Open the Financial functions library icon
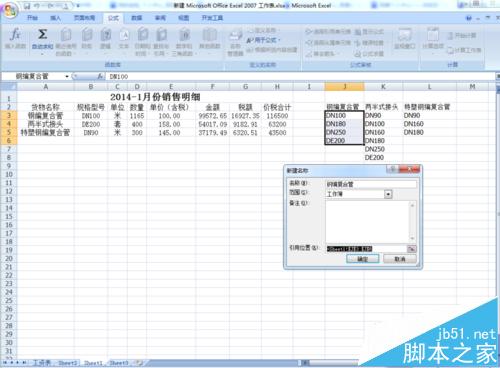500x368 pixels. click(x=87, y=35)
